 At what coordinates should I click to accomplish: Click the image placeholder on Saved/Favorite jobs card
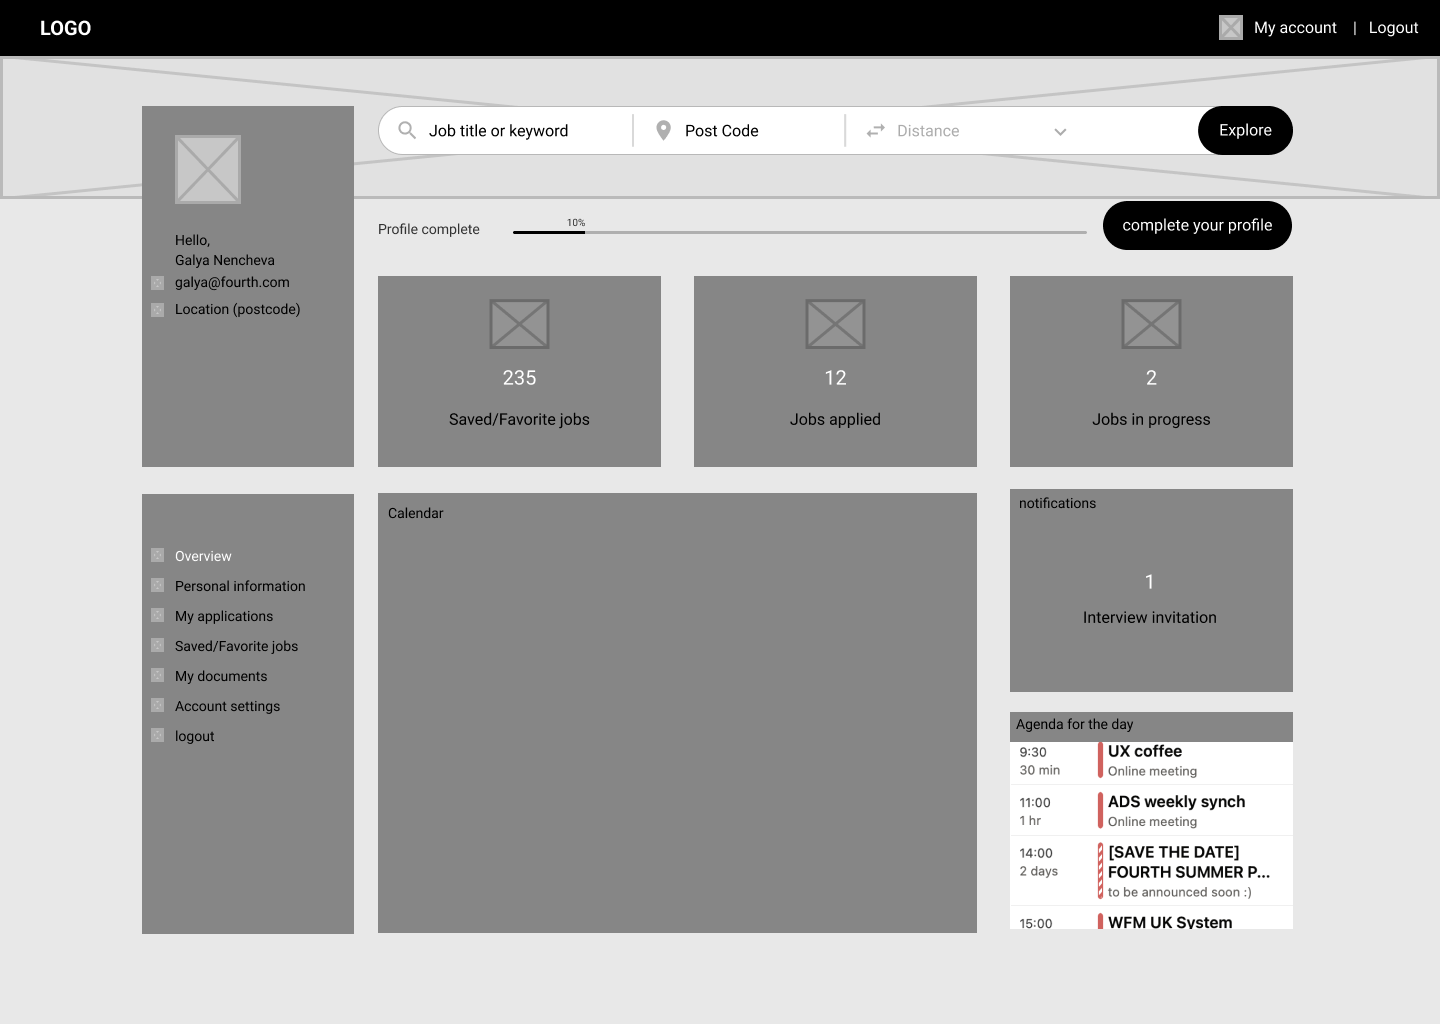pos(519,324)
